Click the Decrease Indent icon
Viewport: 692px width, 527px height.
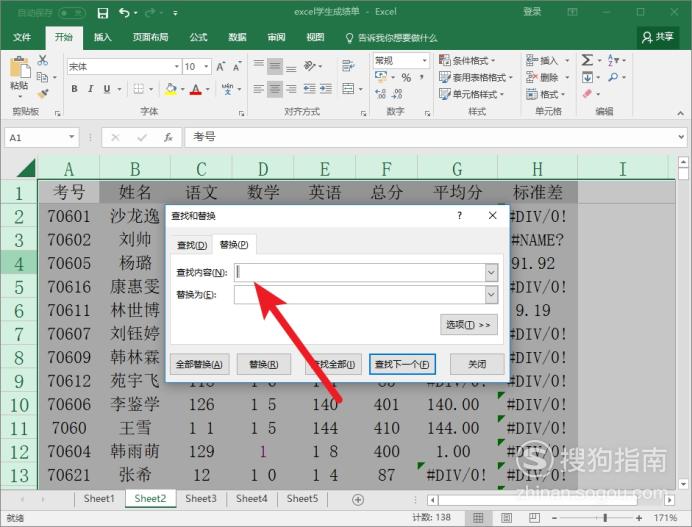point(309,89)
